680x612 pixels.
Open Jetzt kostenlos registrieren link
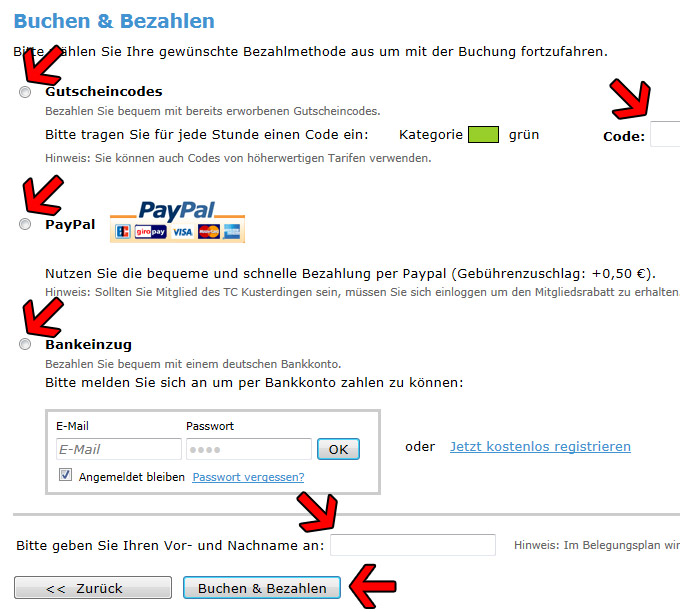pyautogui.click(x=540, y=446)
